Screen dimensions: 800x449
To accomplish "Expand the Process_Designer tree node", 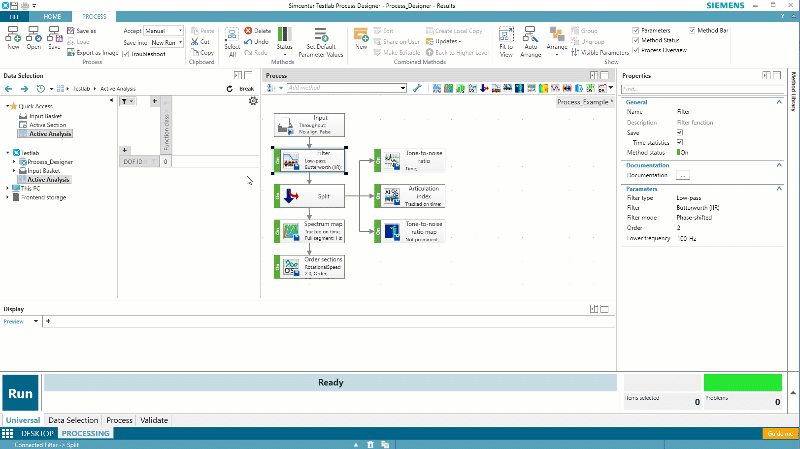I will point(15,161).
